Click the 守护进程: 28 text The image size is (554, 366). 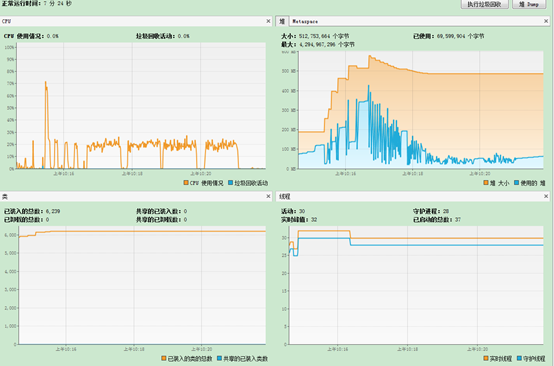[431, 211]
